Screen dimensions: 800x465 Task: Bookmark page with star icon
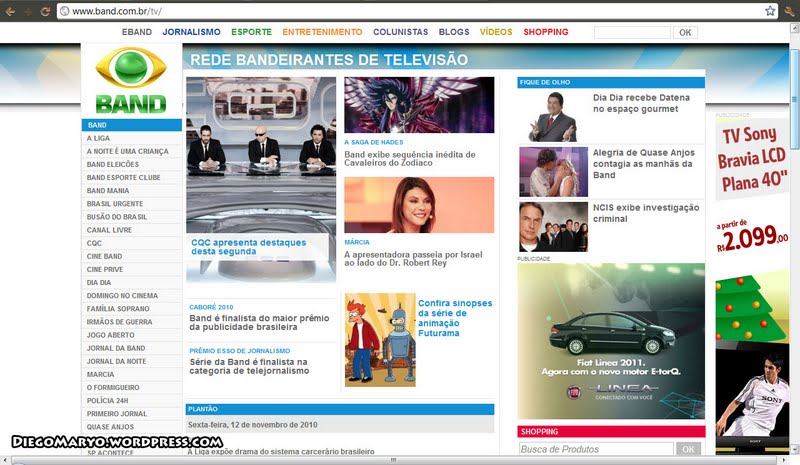point(770,11)
